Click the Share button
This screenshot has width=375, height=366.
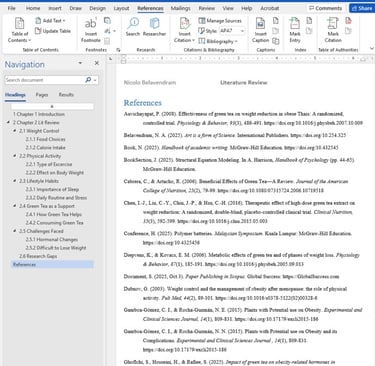(362, 8)
